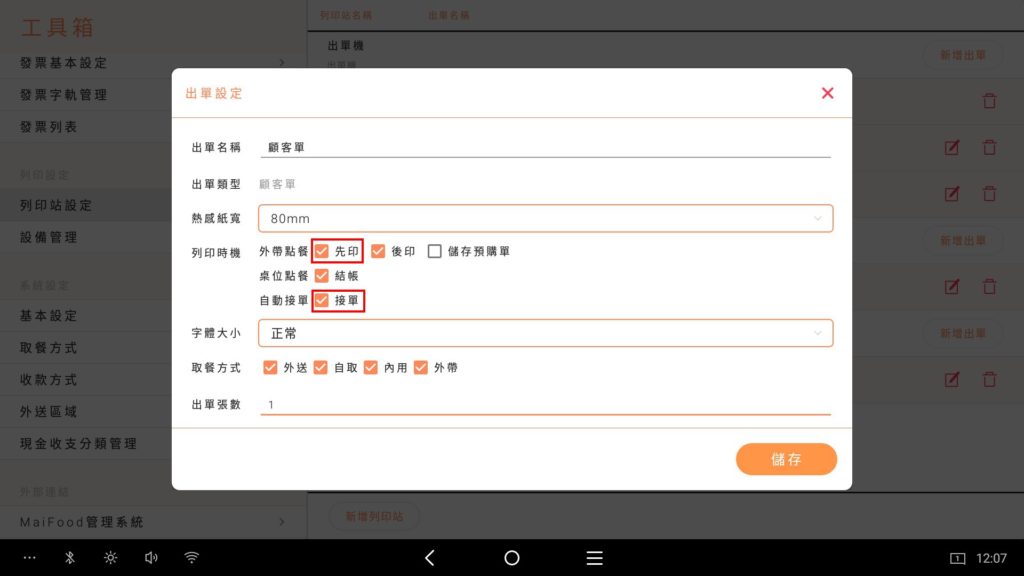Expand the 字體大小 dropdown
1024x576 pixels.
(x=545, y=333)
